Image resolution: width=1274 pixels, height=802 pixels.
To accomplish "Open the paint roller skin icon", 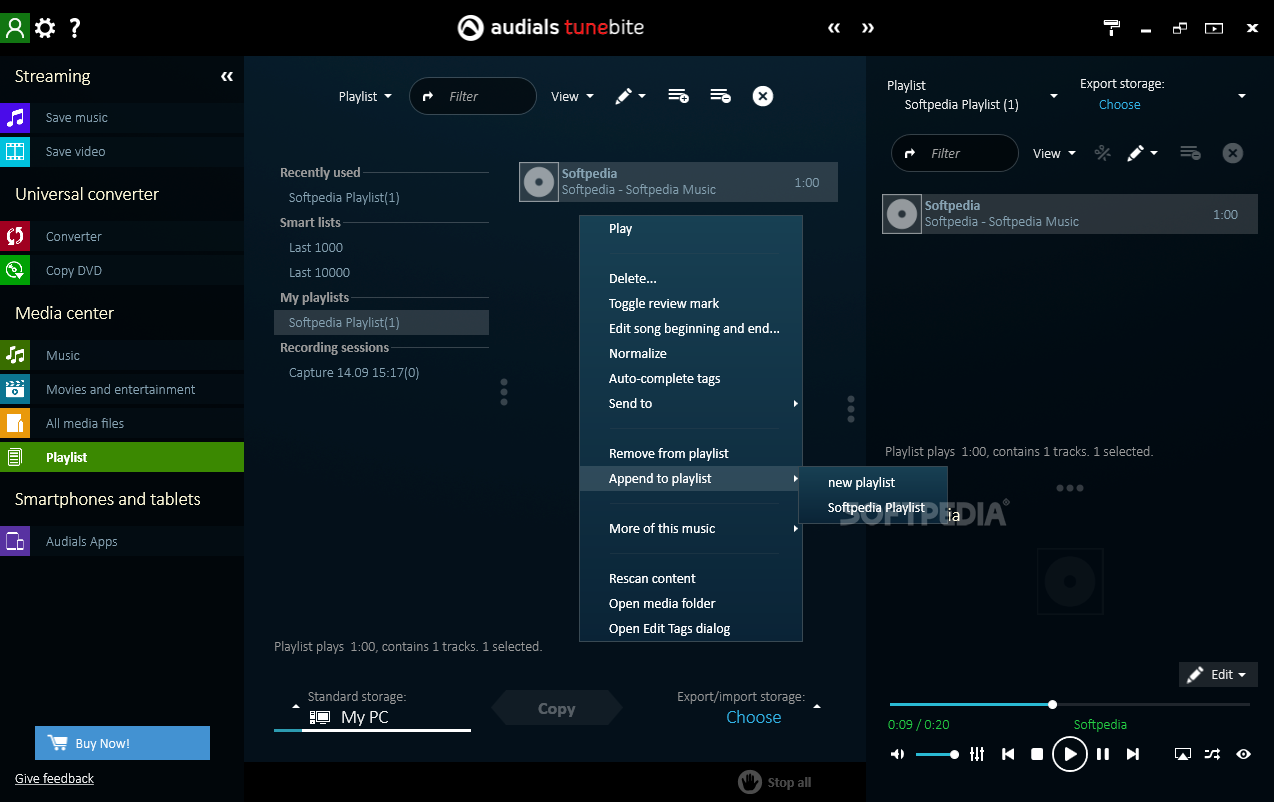I will tap(1112, 28).
